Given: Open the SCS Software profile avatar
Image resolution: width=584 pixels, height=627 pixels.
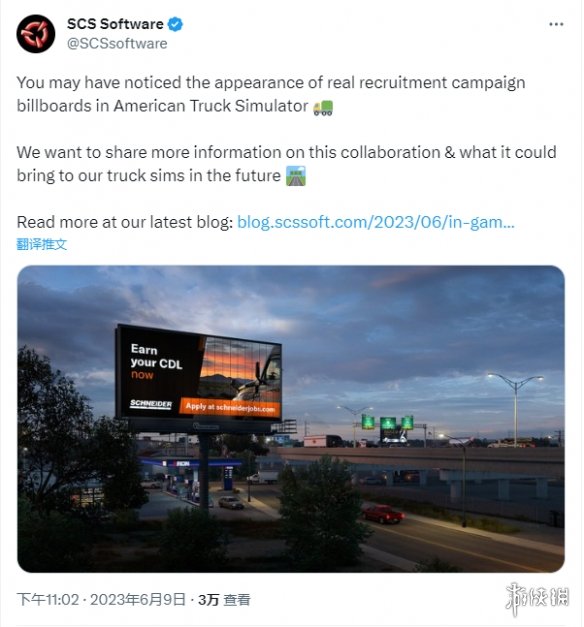Looking at the screenshot, I should click(x=36, y=34).
